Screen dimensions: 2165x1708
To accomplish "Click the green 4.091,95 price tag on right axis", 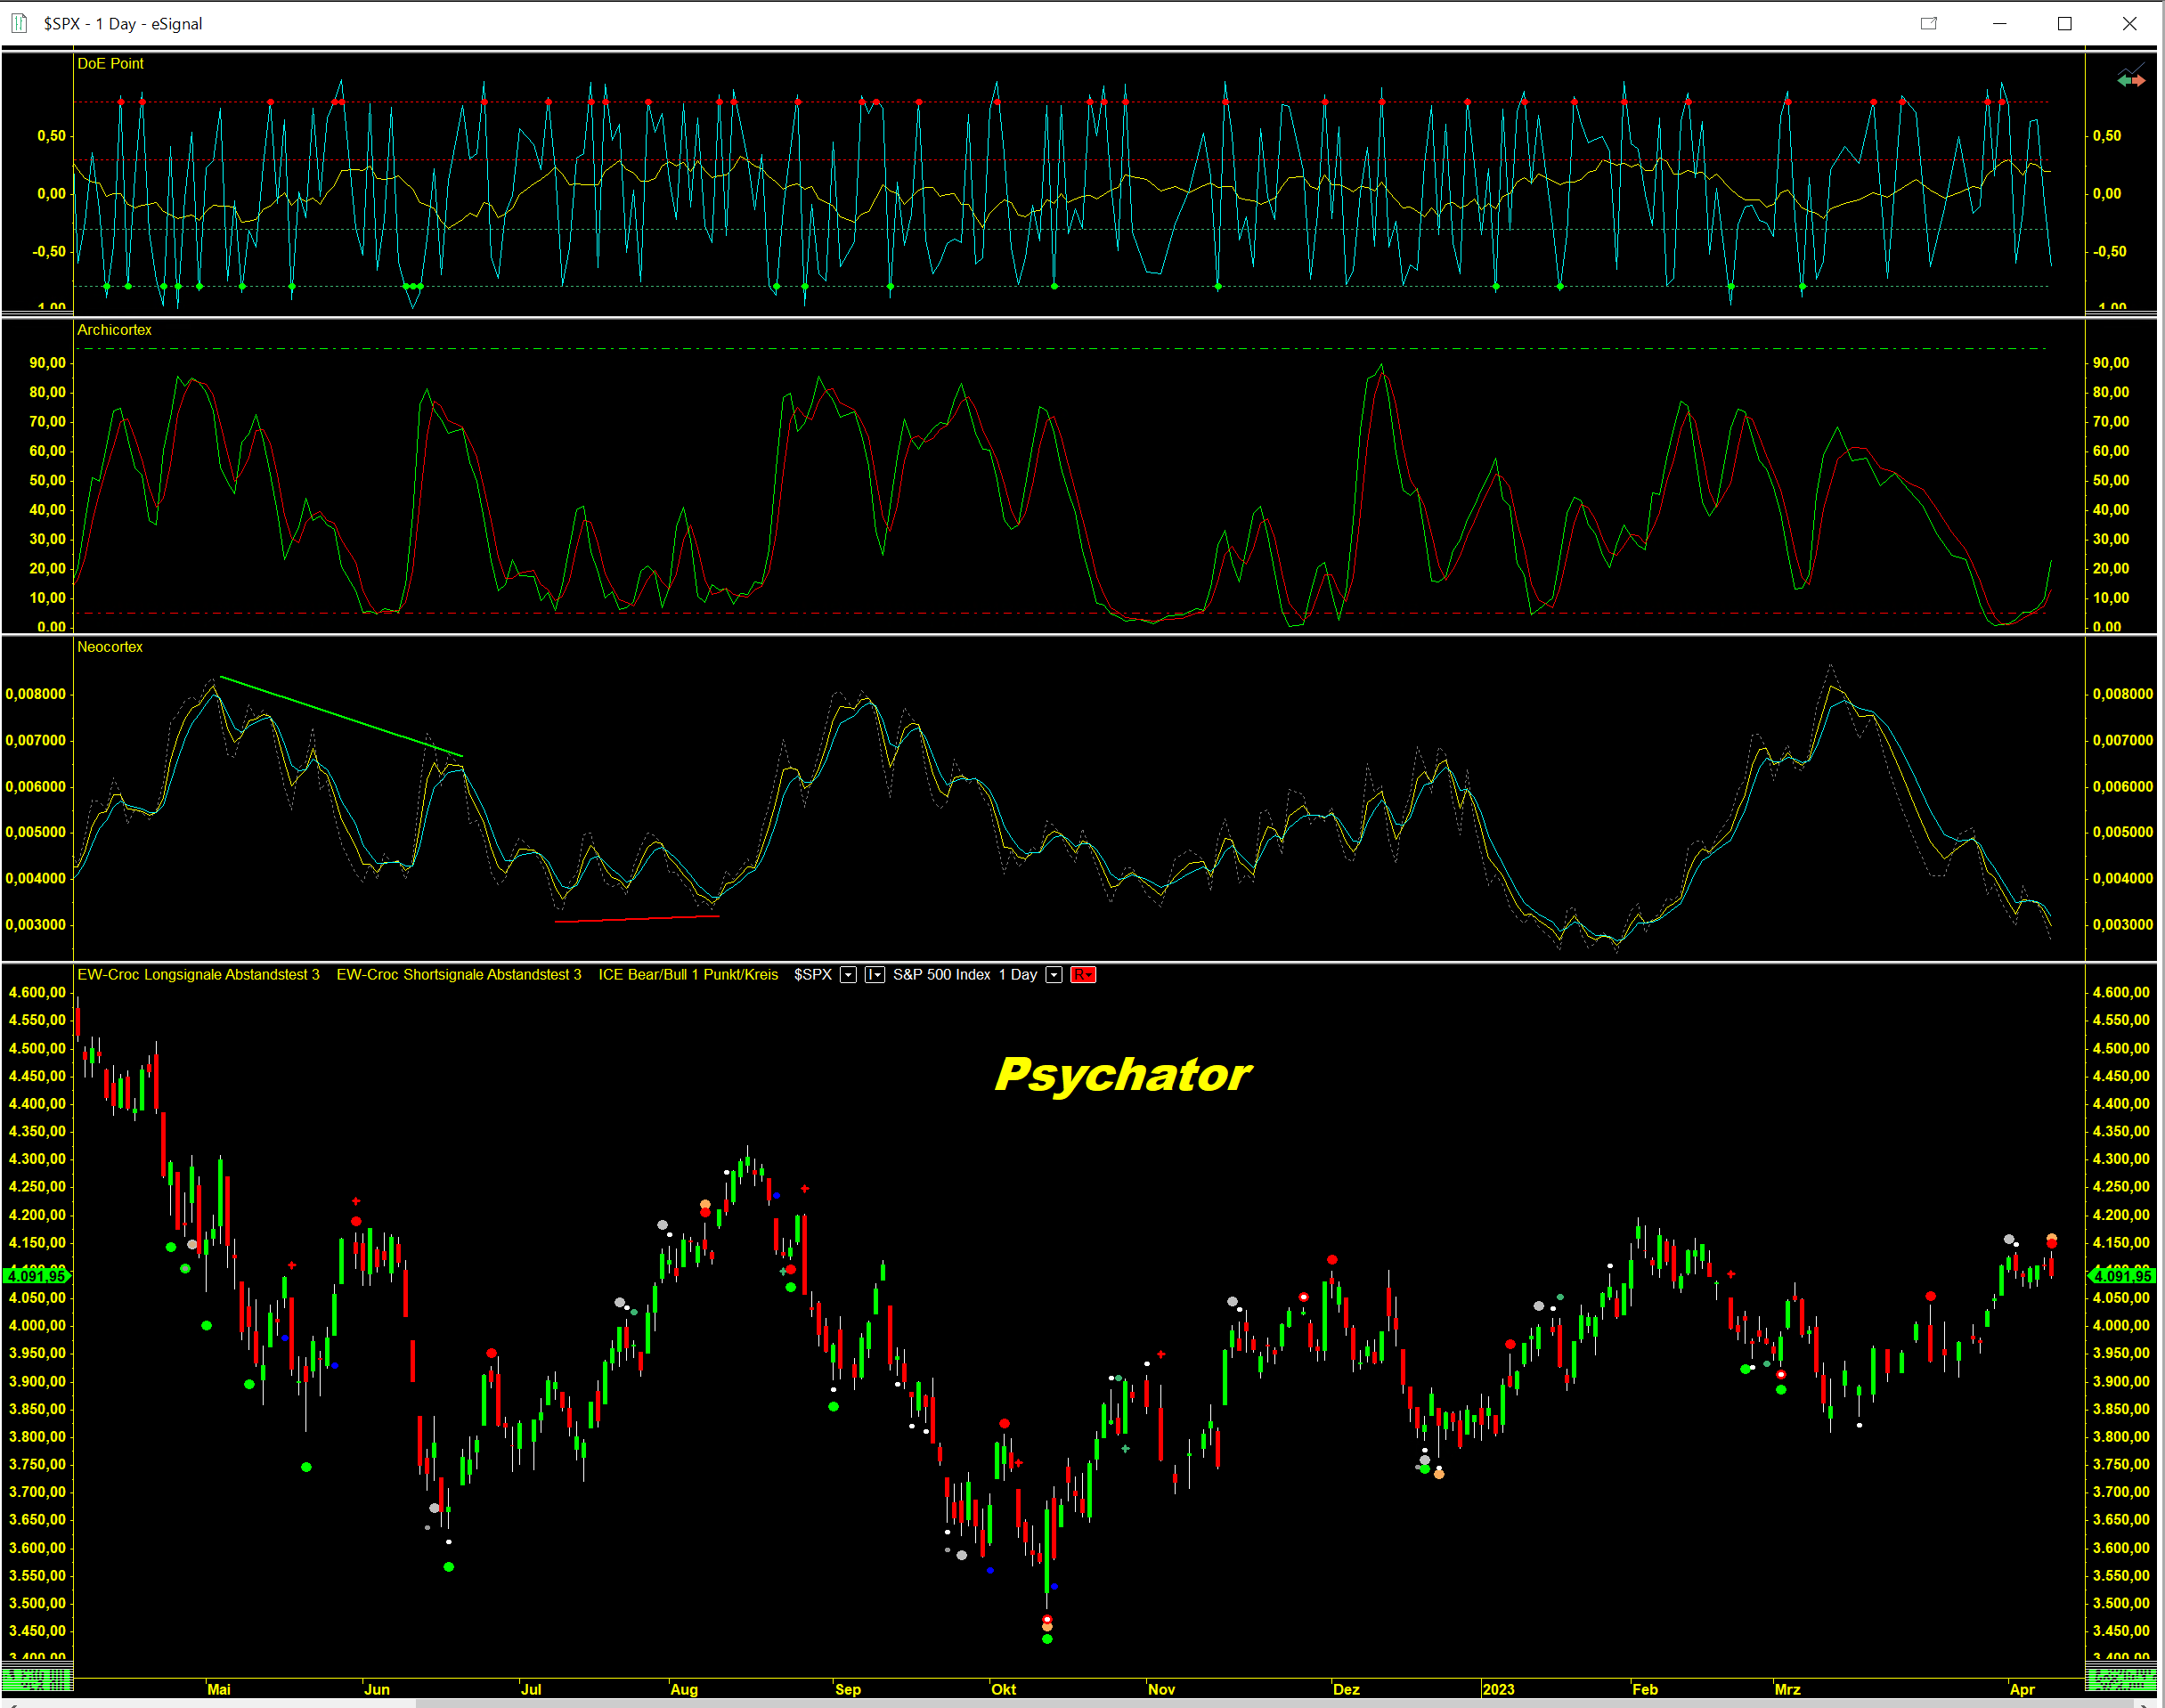I will 2121,1275.
